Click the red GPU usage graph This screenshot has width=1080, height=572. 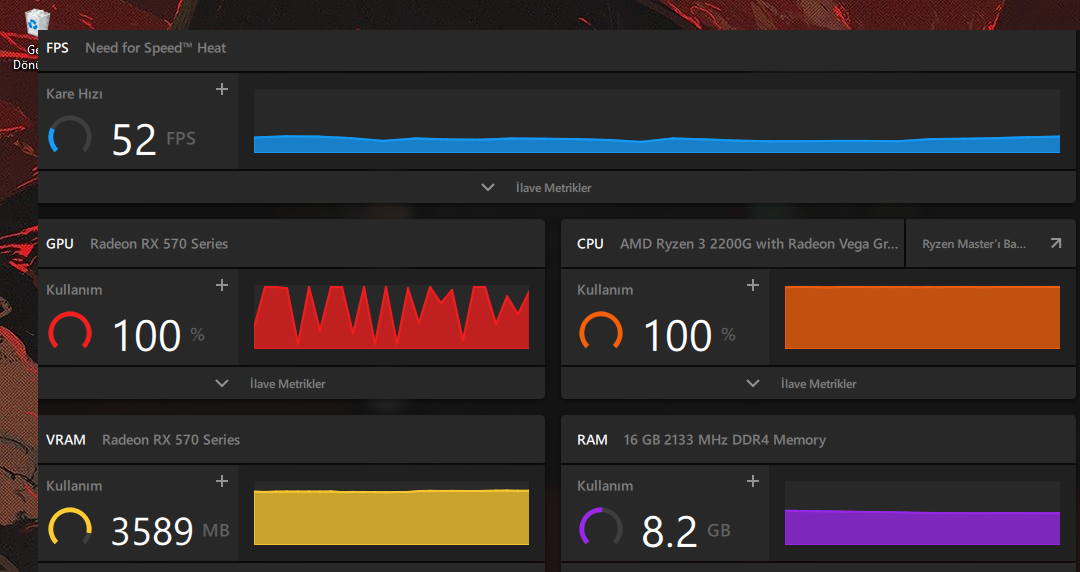[391, 317]
